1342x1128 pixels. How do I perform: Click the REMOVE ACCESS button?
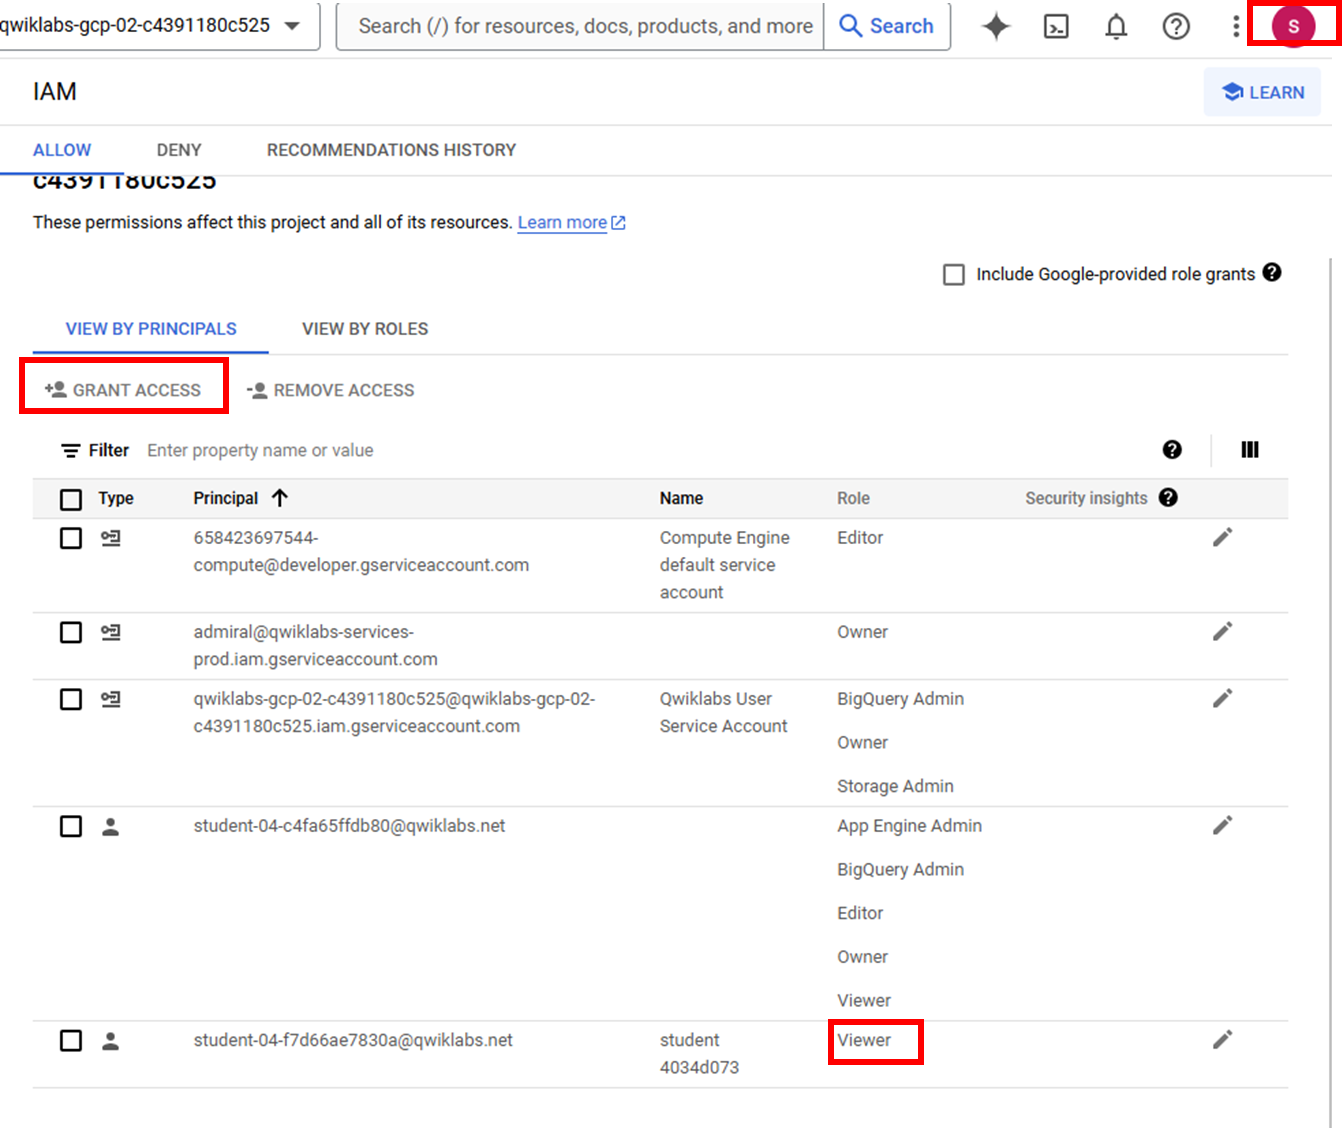click(330, 390)
